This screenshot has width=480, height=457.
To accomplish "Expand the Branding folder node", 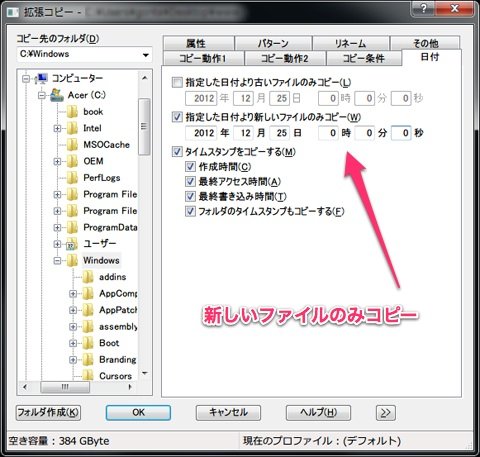I will click(x=73, y=360).
